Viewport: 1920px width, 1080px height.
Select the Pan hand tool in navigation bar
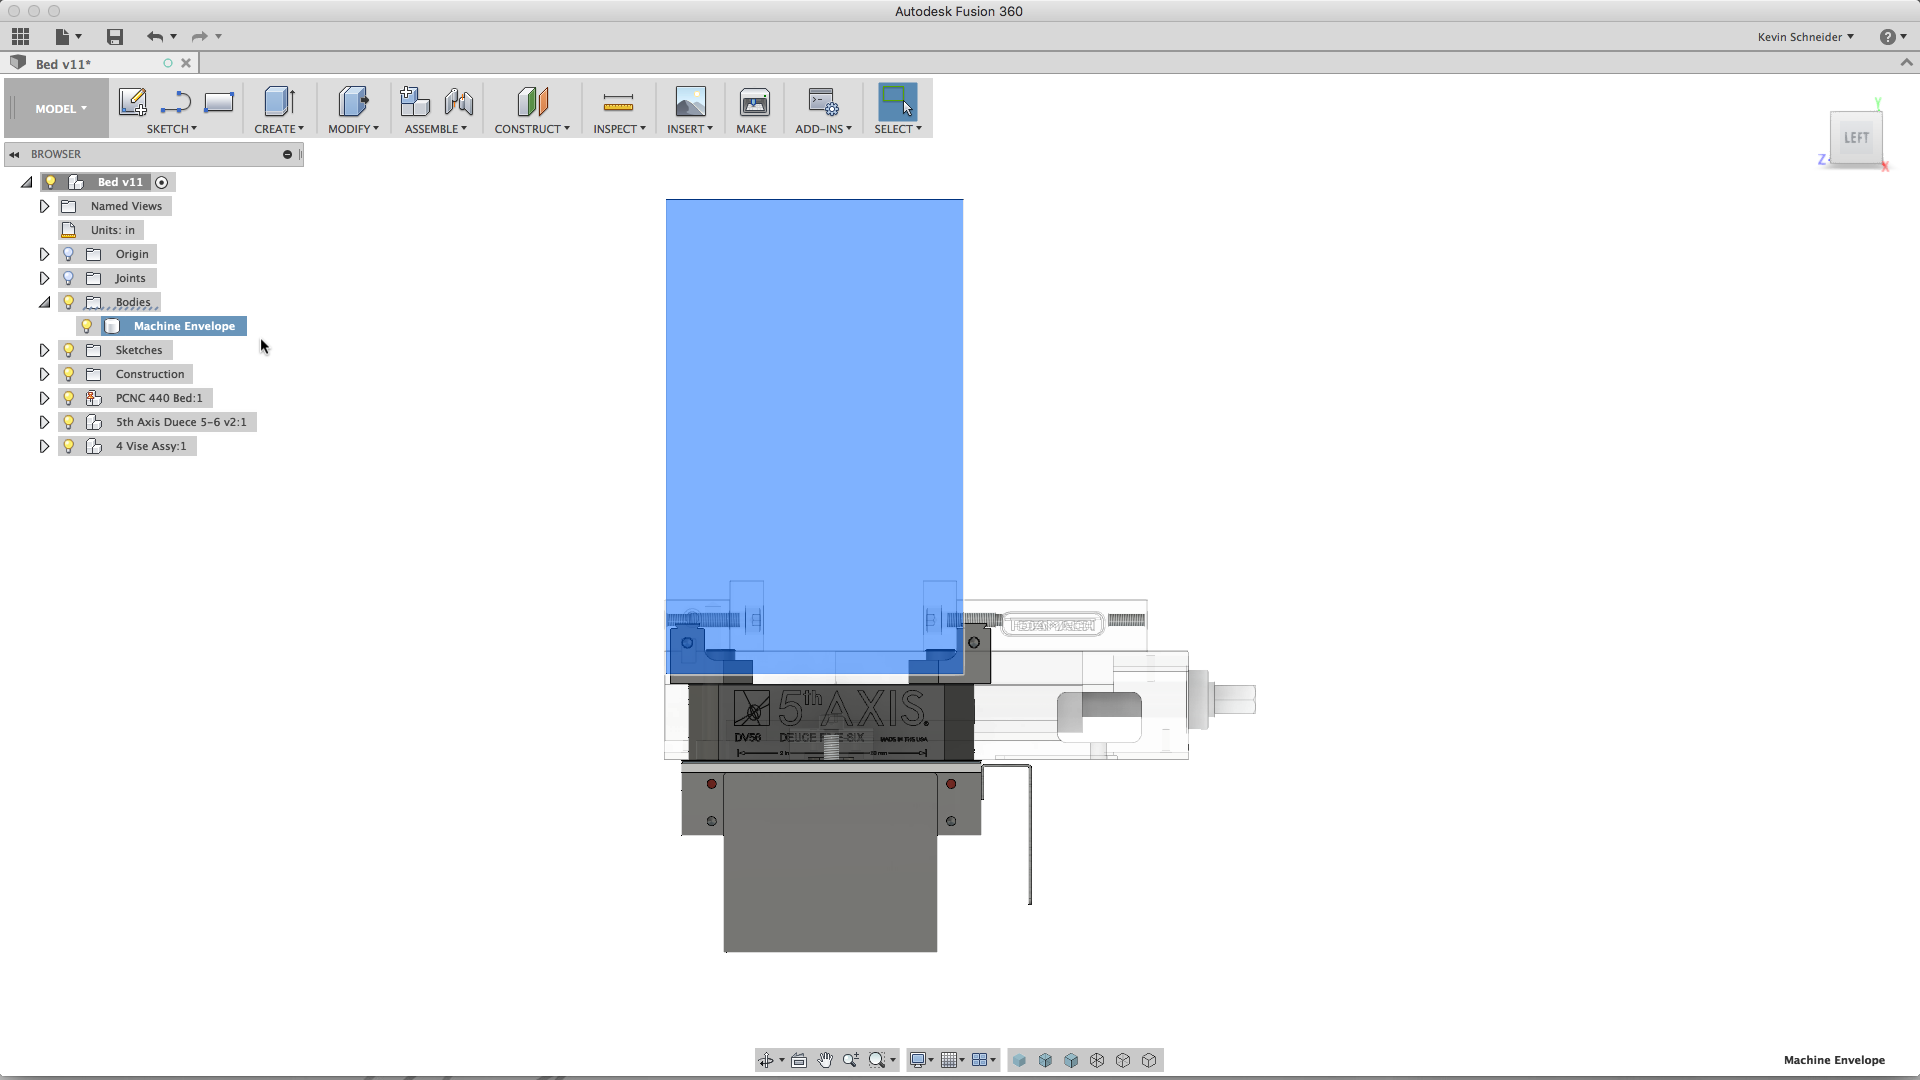pyautogui.click(x=825, y=1060)
